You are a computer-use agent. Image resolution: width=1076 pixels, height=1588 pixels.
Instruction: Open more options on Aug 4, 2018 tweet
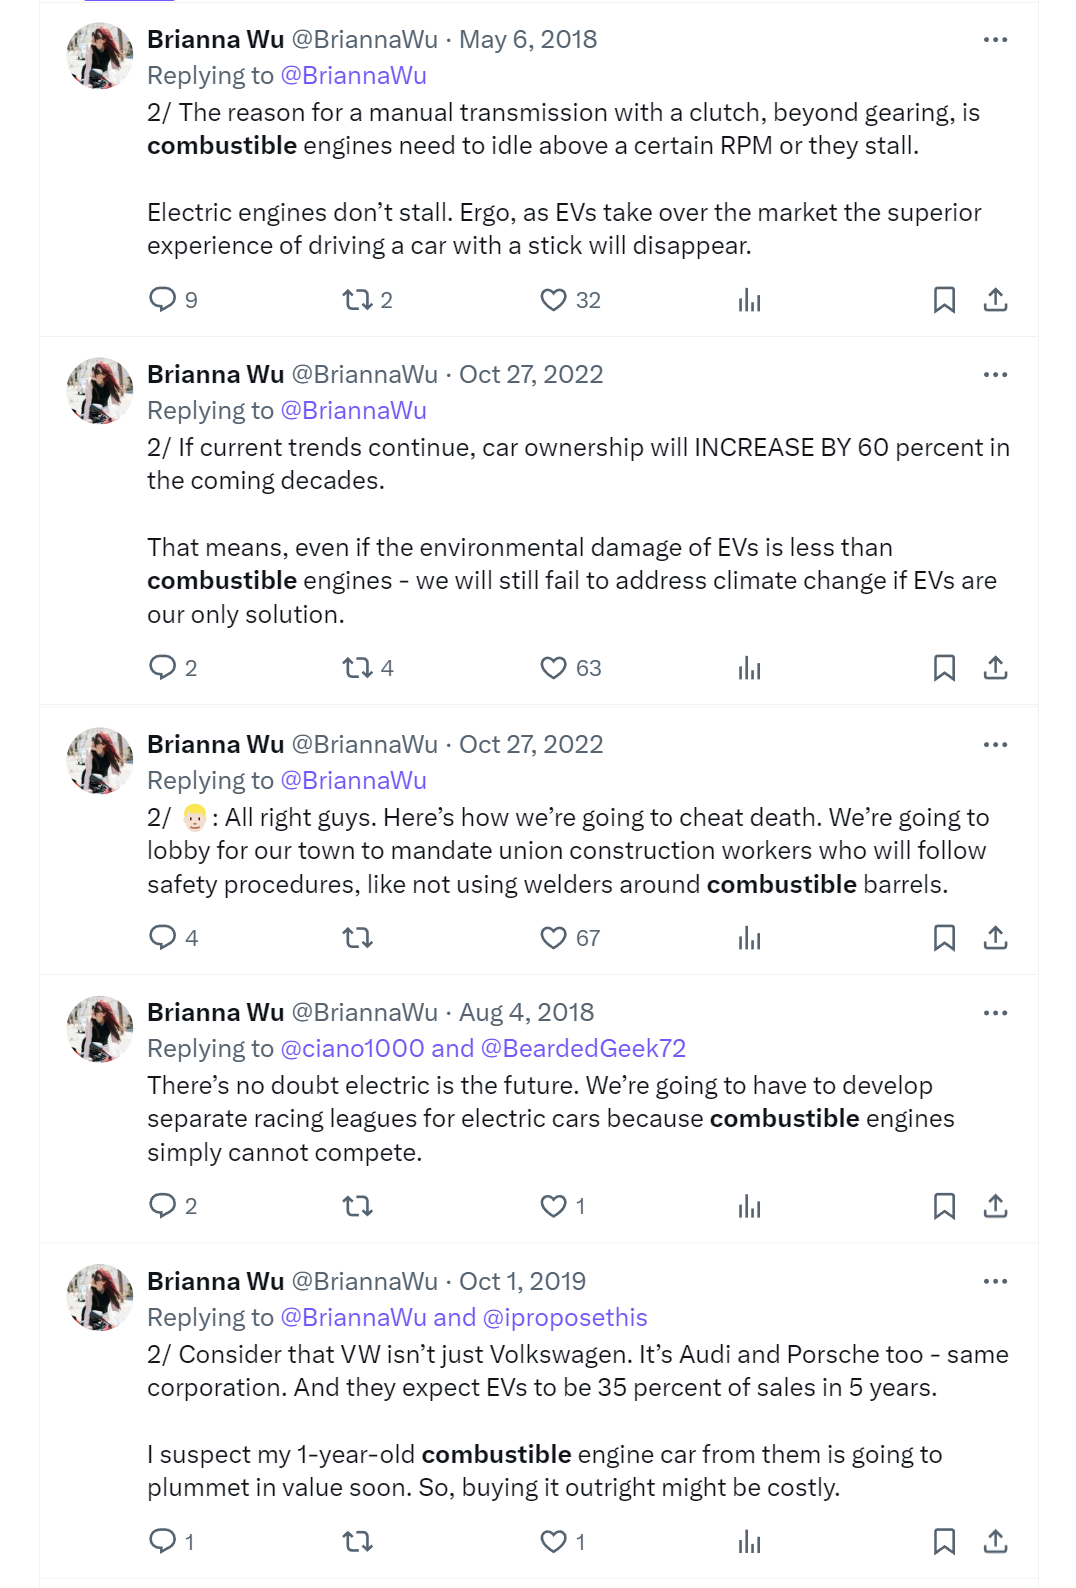point(995,1013)
